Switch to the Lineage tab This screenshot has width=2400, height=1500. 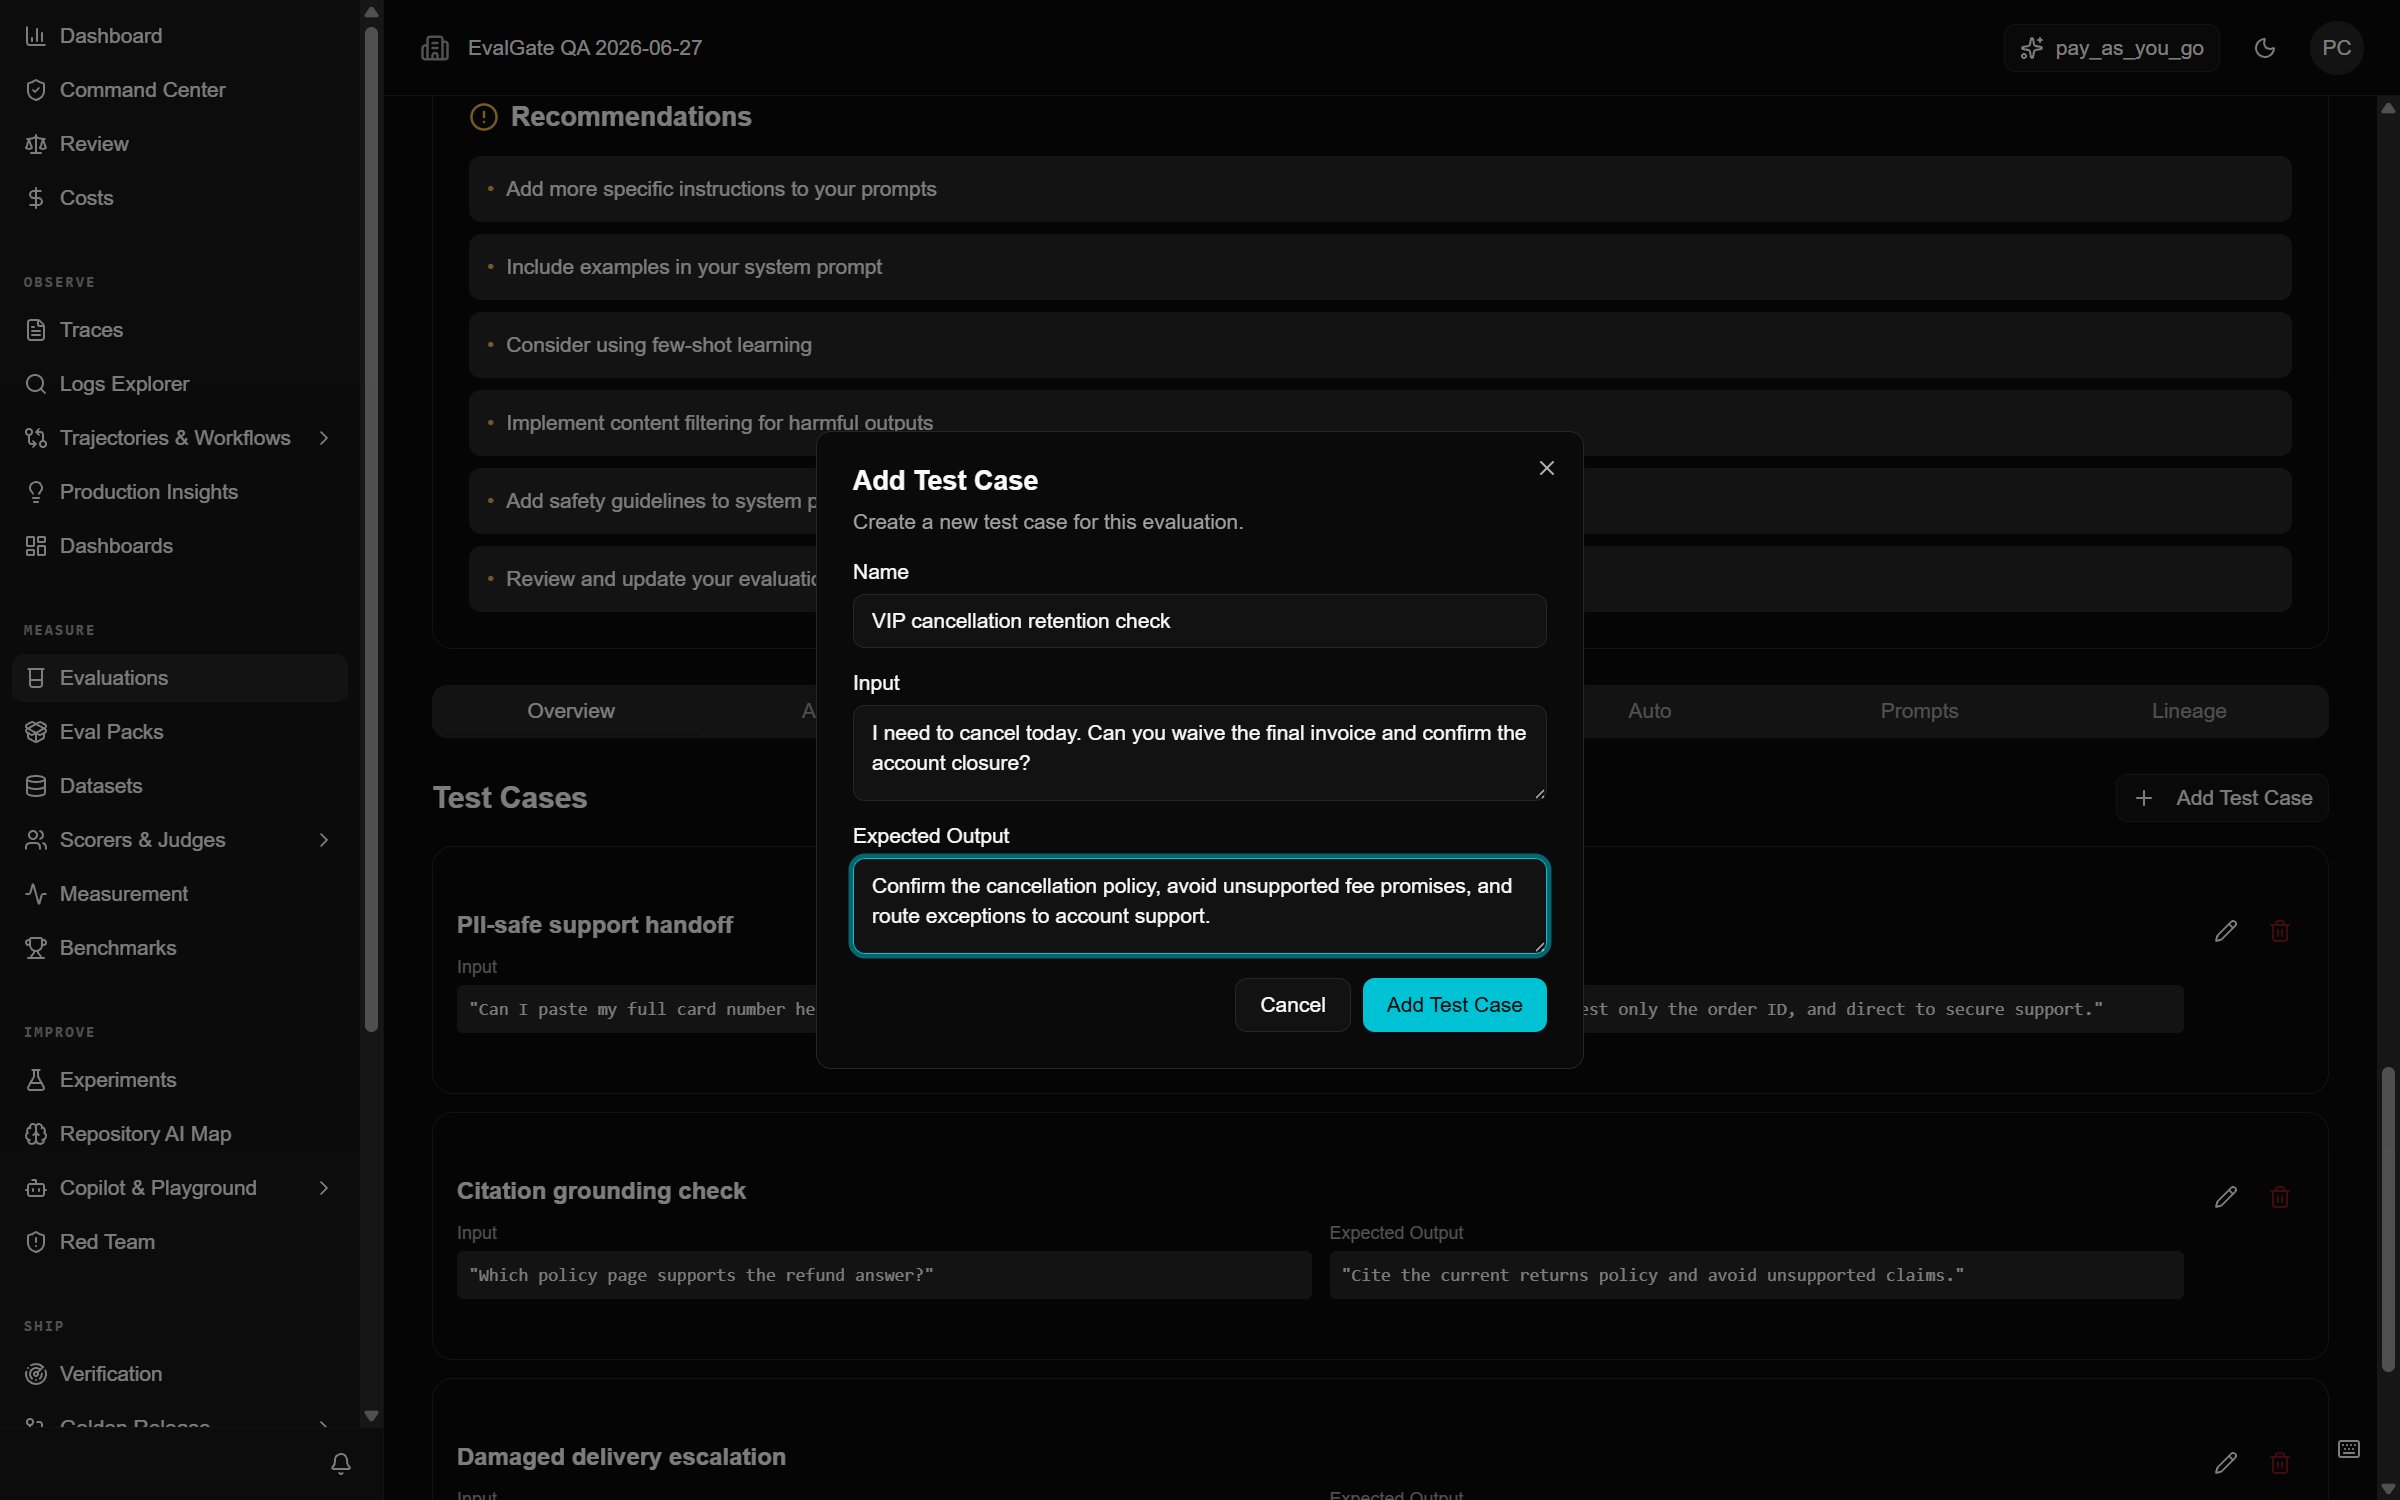[2189, 711]
